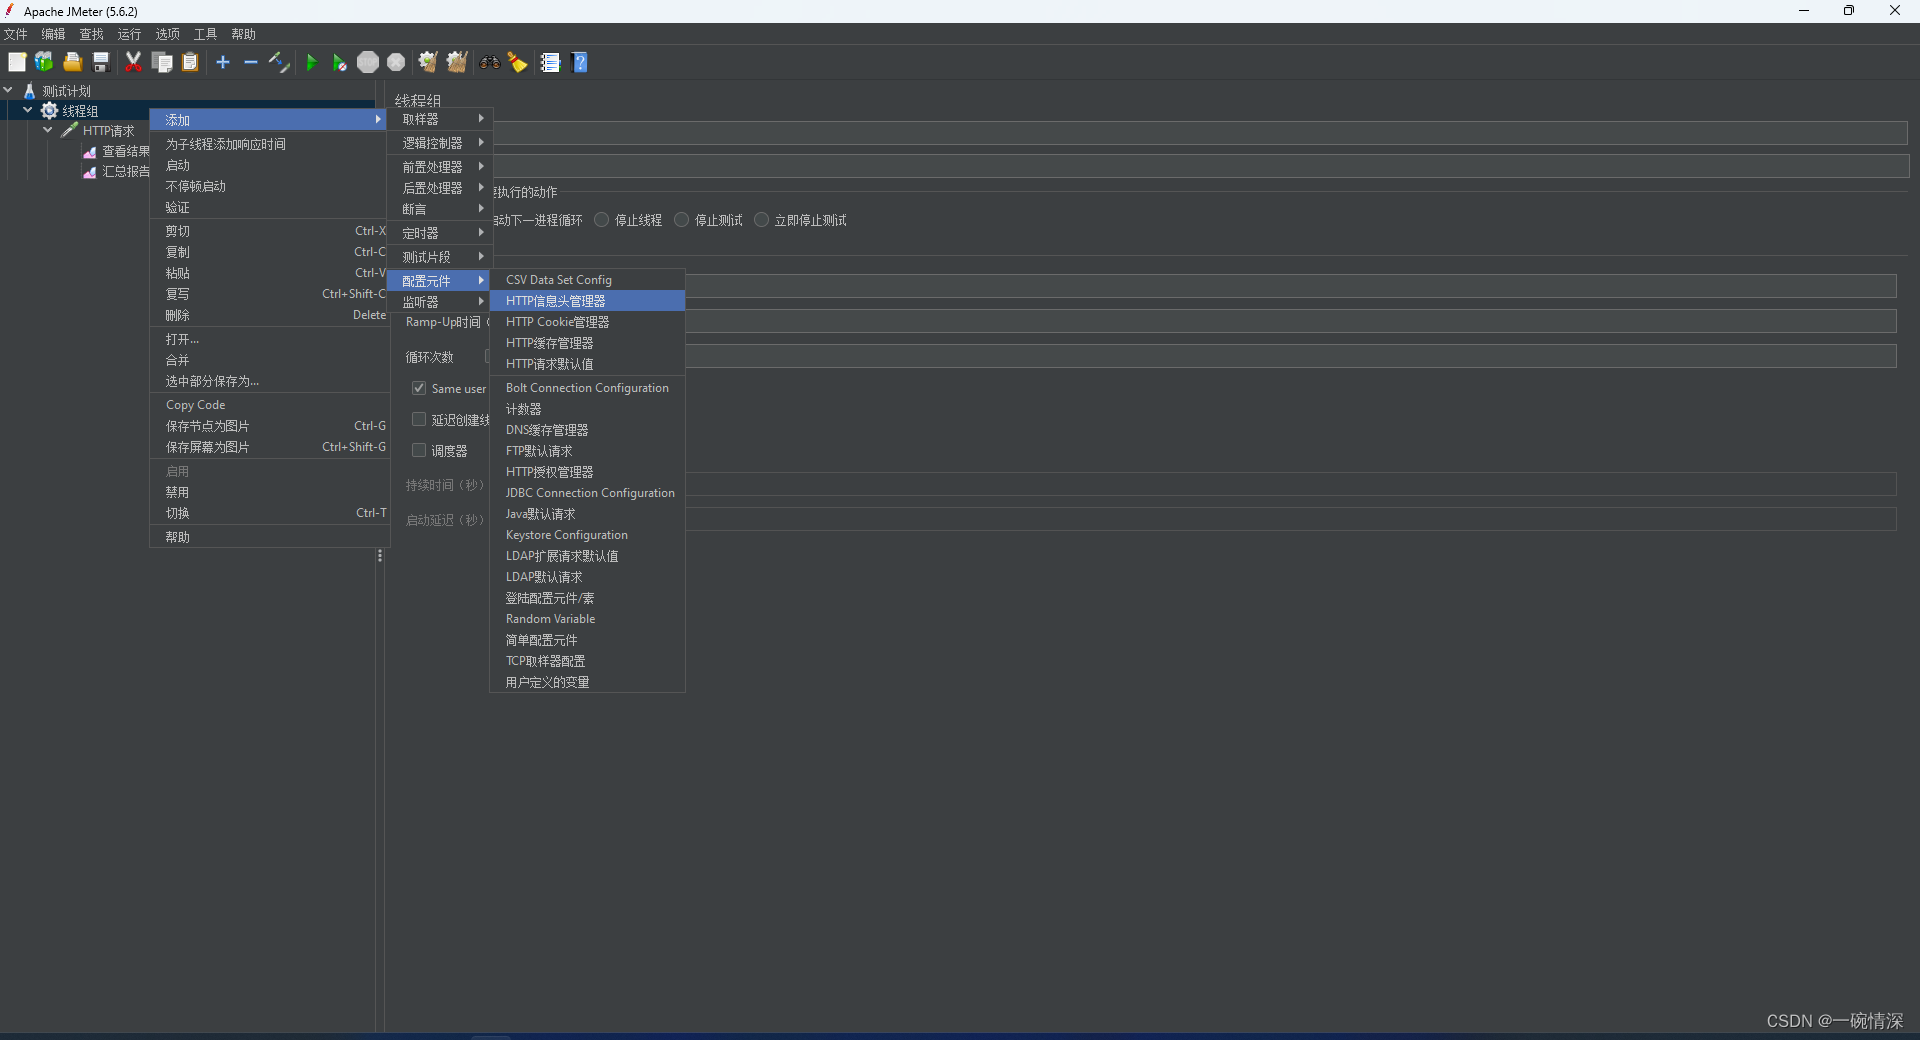Expand the 断言 submenu
Viewport: 1920px width, 1040px height.
pyautogui.click(x=440, y=209)
